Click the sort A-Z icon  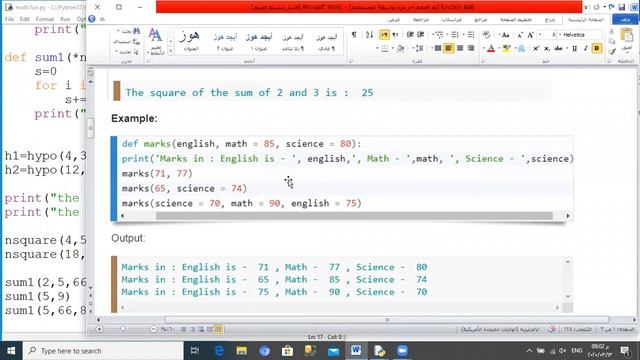coord(369,35)
